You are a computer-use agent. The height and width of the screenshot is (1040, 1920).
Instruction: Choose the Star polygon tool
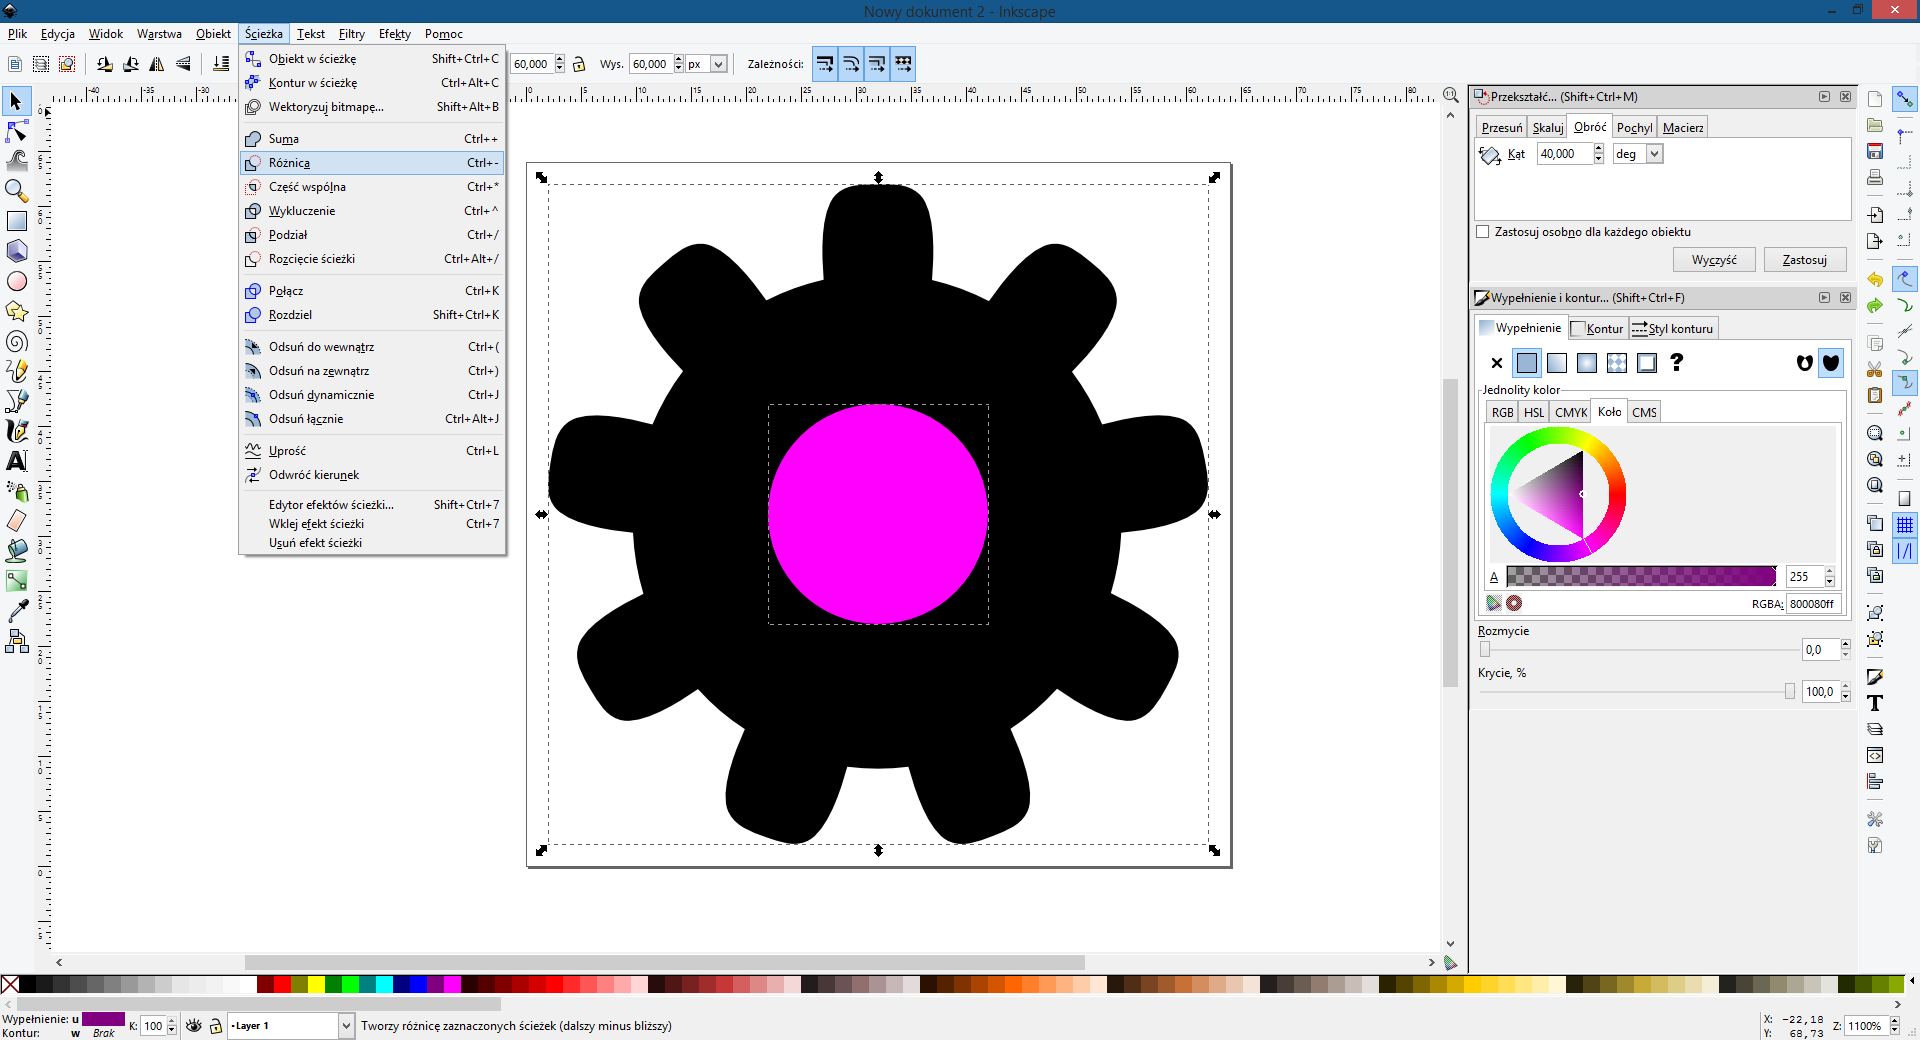[x=17, y=311]
